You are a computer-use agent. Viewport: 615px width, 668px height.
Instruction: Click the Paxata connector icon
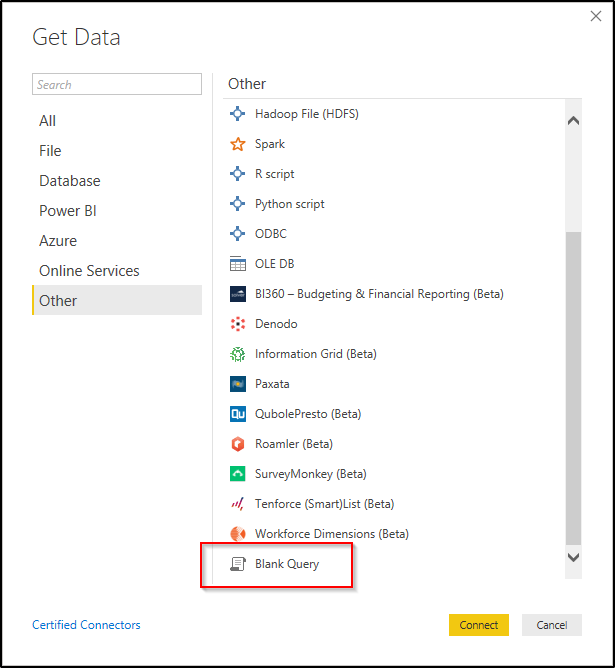coord(238,384)
